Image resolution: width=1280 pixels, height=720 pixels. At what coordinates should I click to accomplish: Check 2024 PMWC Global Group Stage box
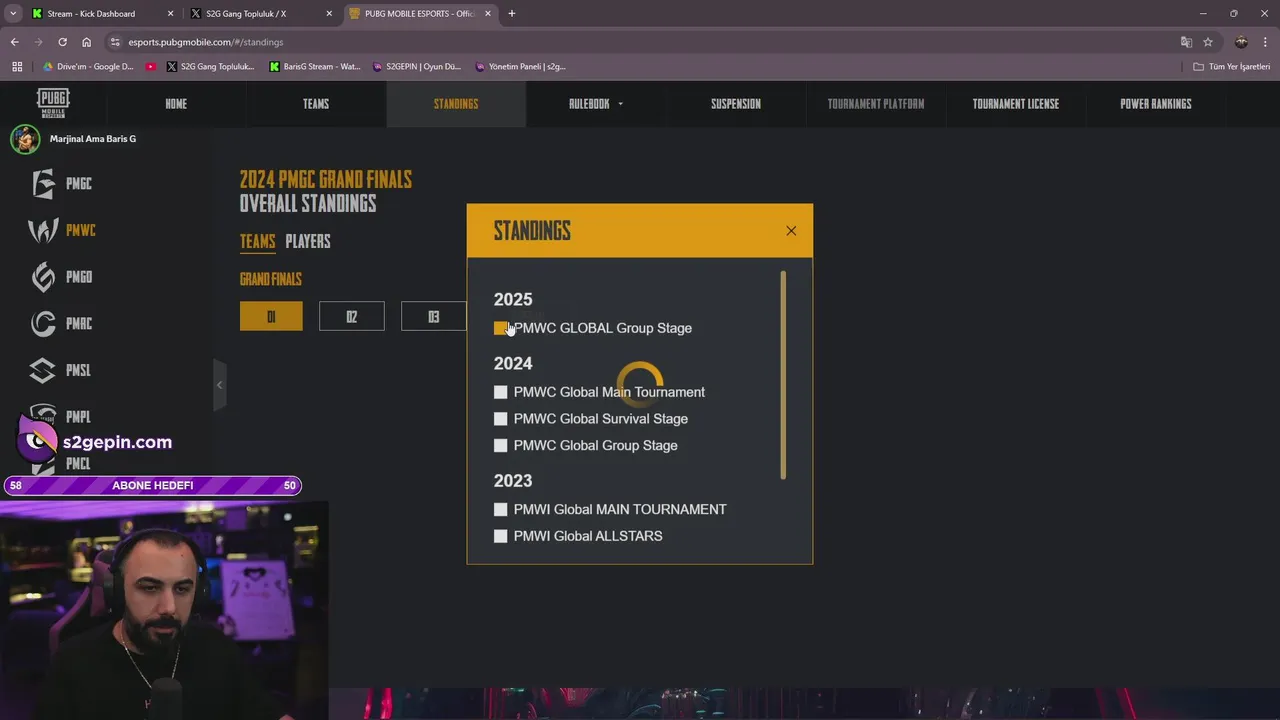(501, 445)
